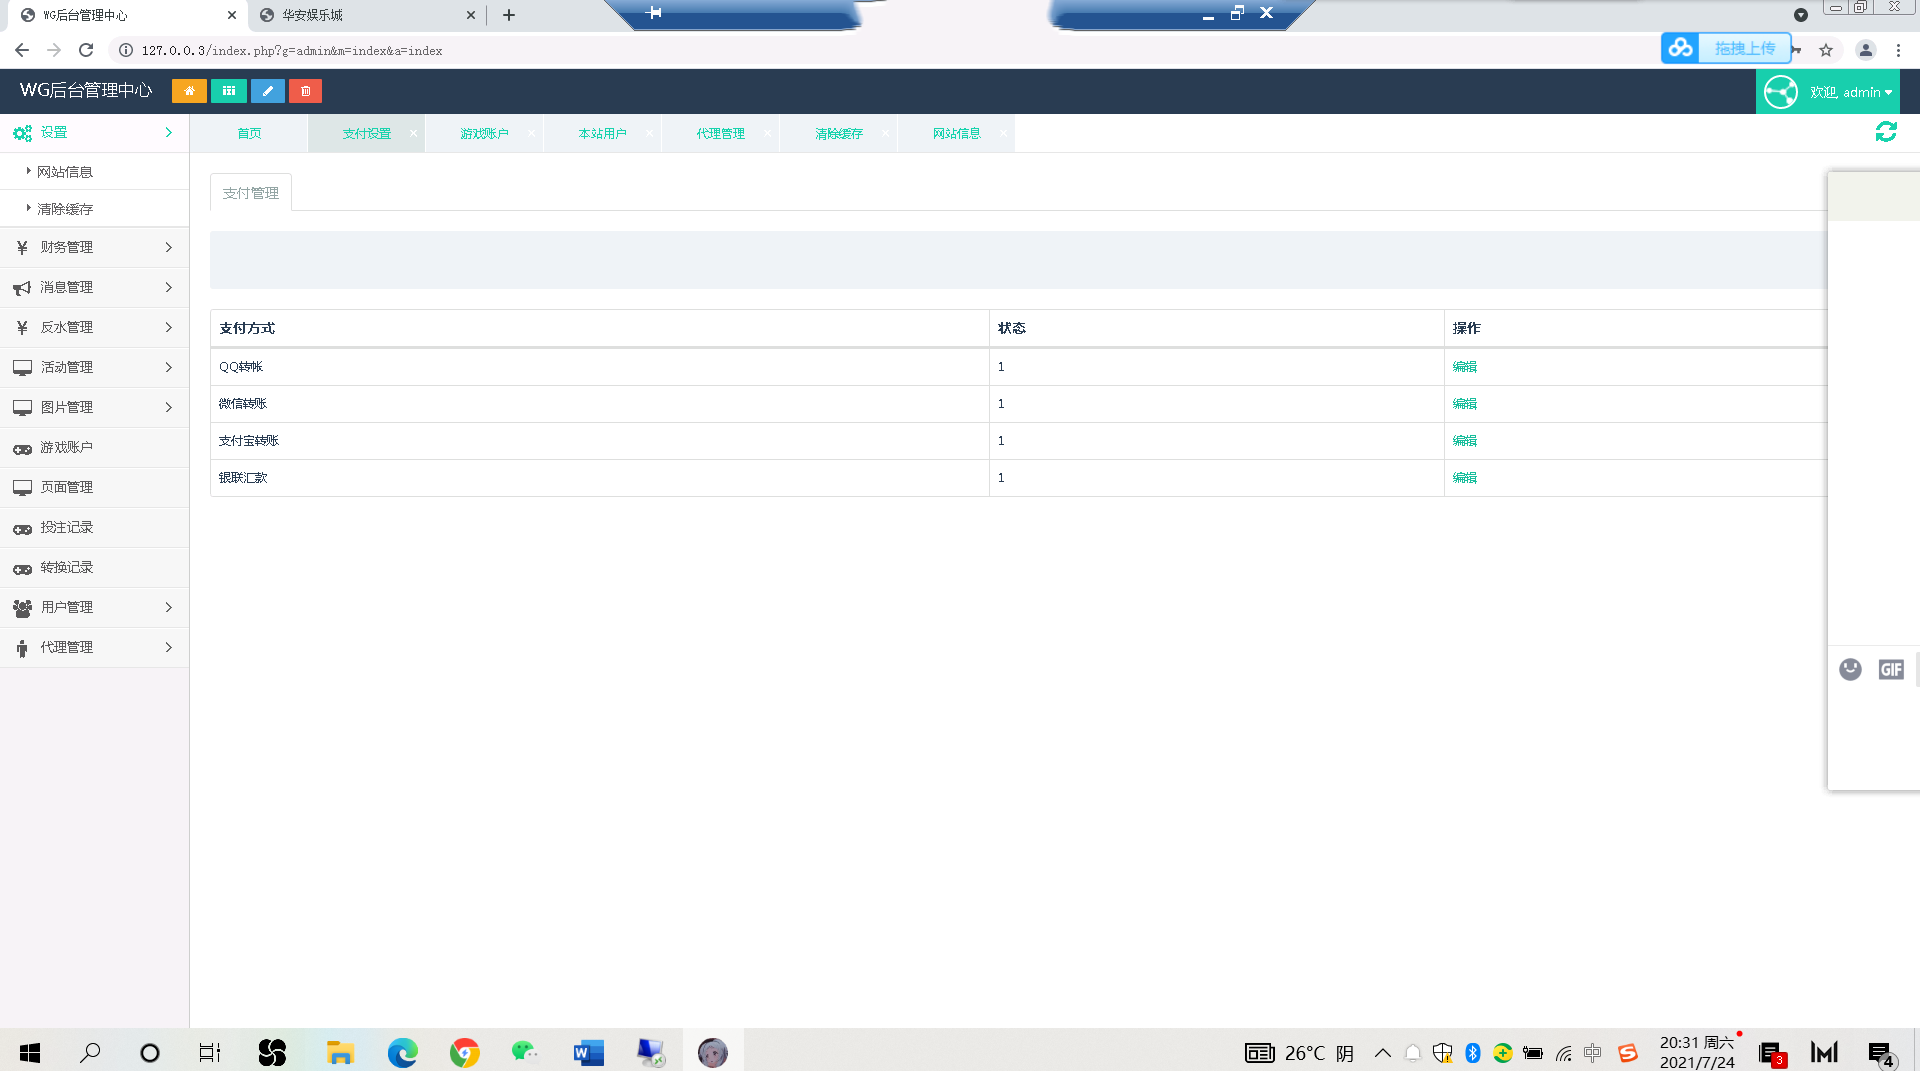Screen dimensions: 1920x1071
Task: Open WeChat from the taskbar
Action: click(x=524, y=1052)
